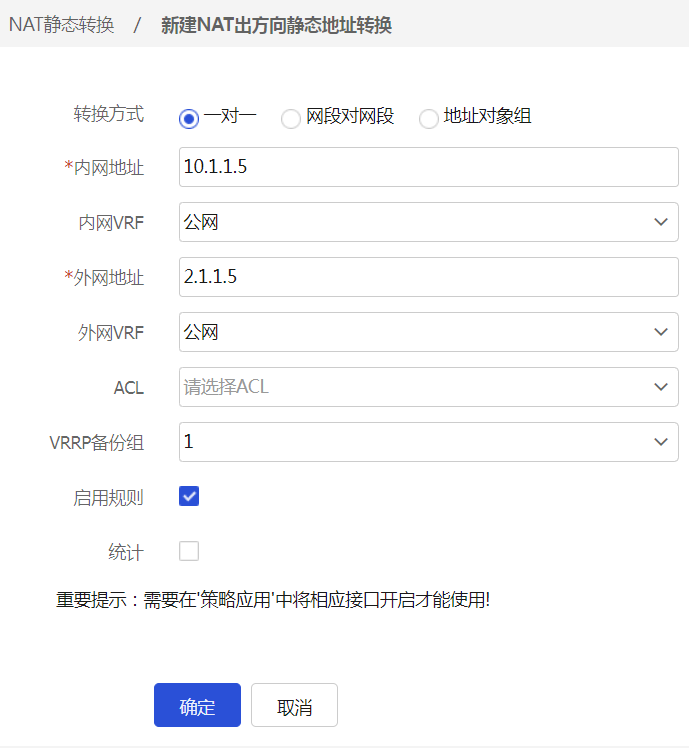Click the chevron arrow in the 外网VRF row
The width and height of the screenshot is (689, 748).
tap(660, 332)
